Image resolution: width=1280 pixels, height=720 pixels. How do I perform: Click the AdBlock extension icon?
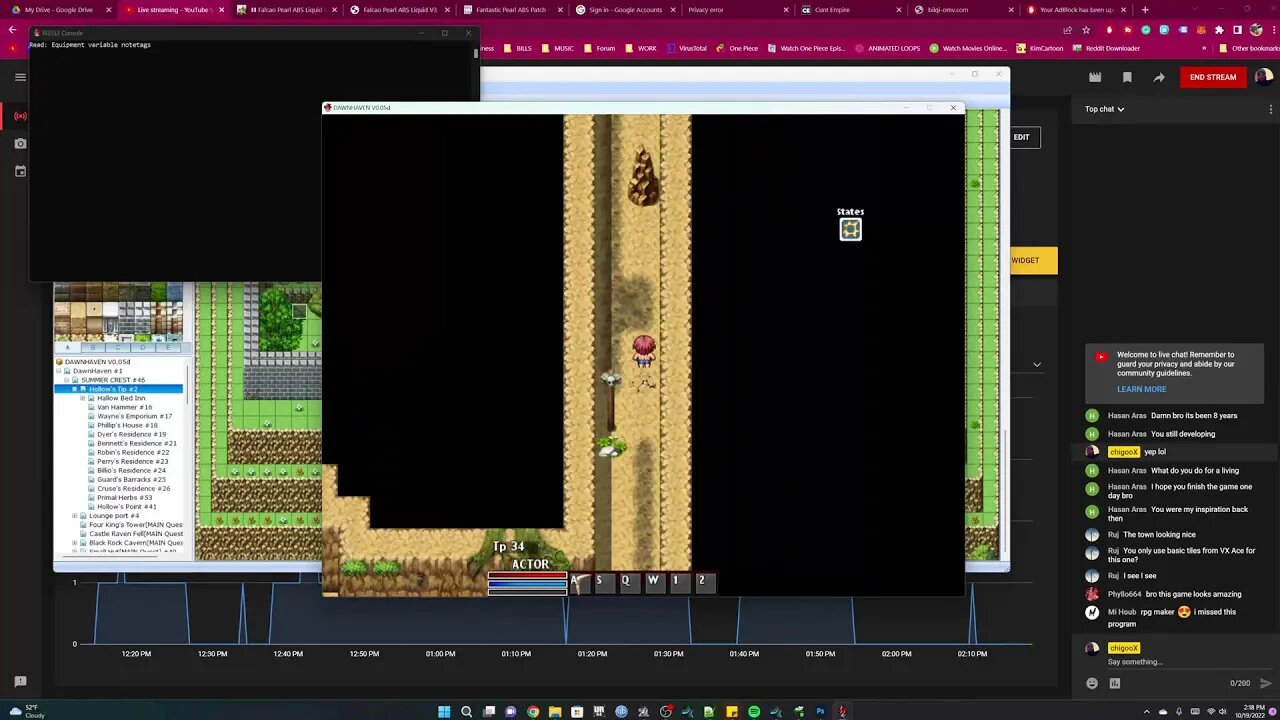pos(1109,30)
